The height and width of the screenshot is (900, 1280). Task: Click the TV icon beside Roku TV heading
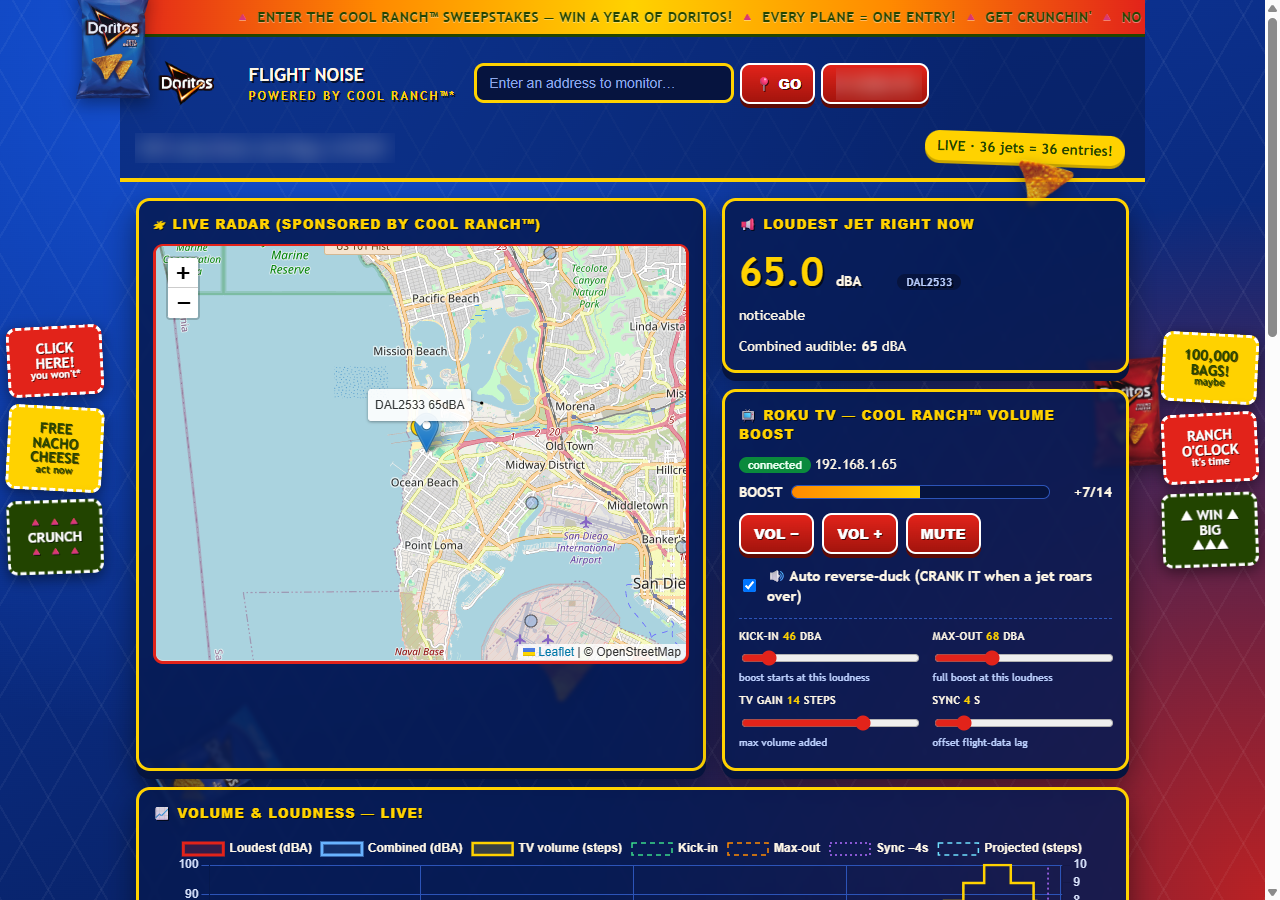[747, 415]
